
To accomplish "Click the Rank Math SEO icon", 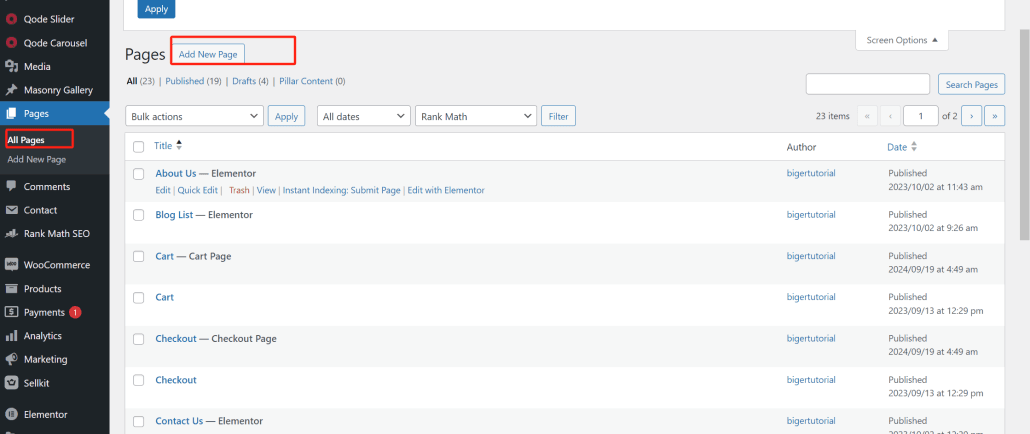I will [11, 234].
